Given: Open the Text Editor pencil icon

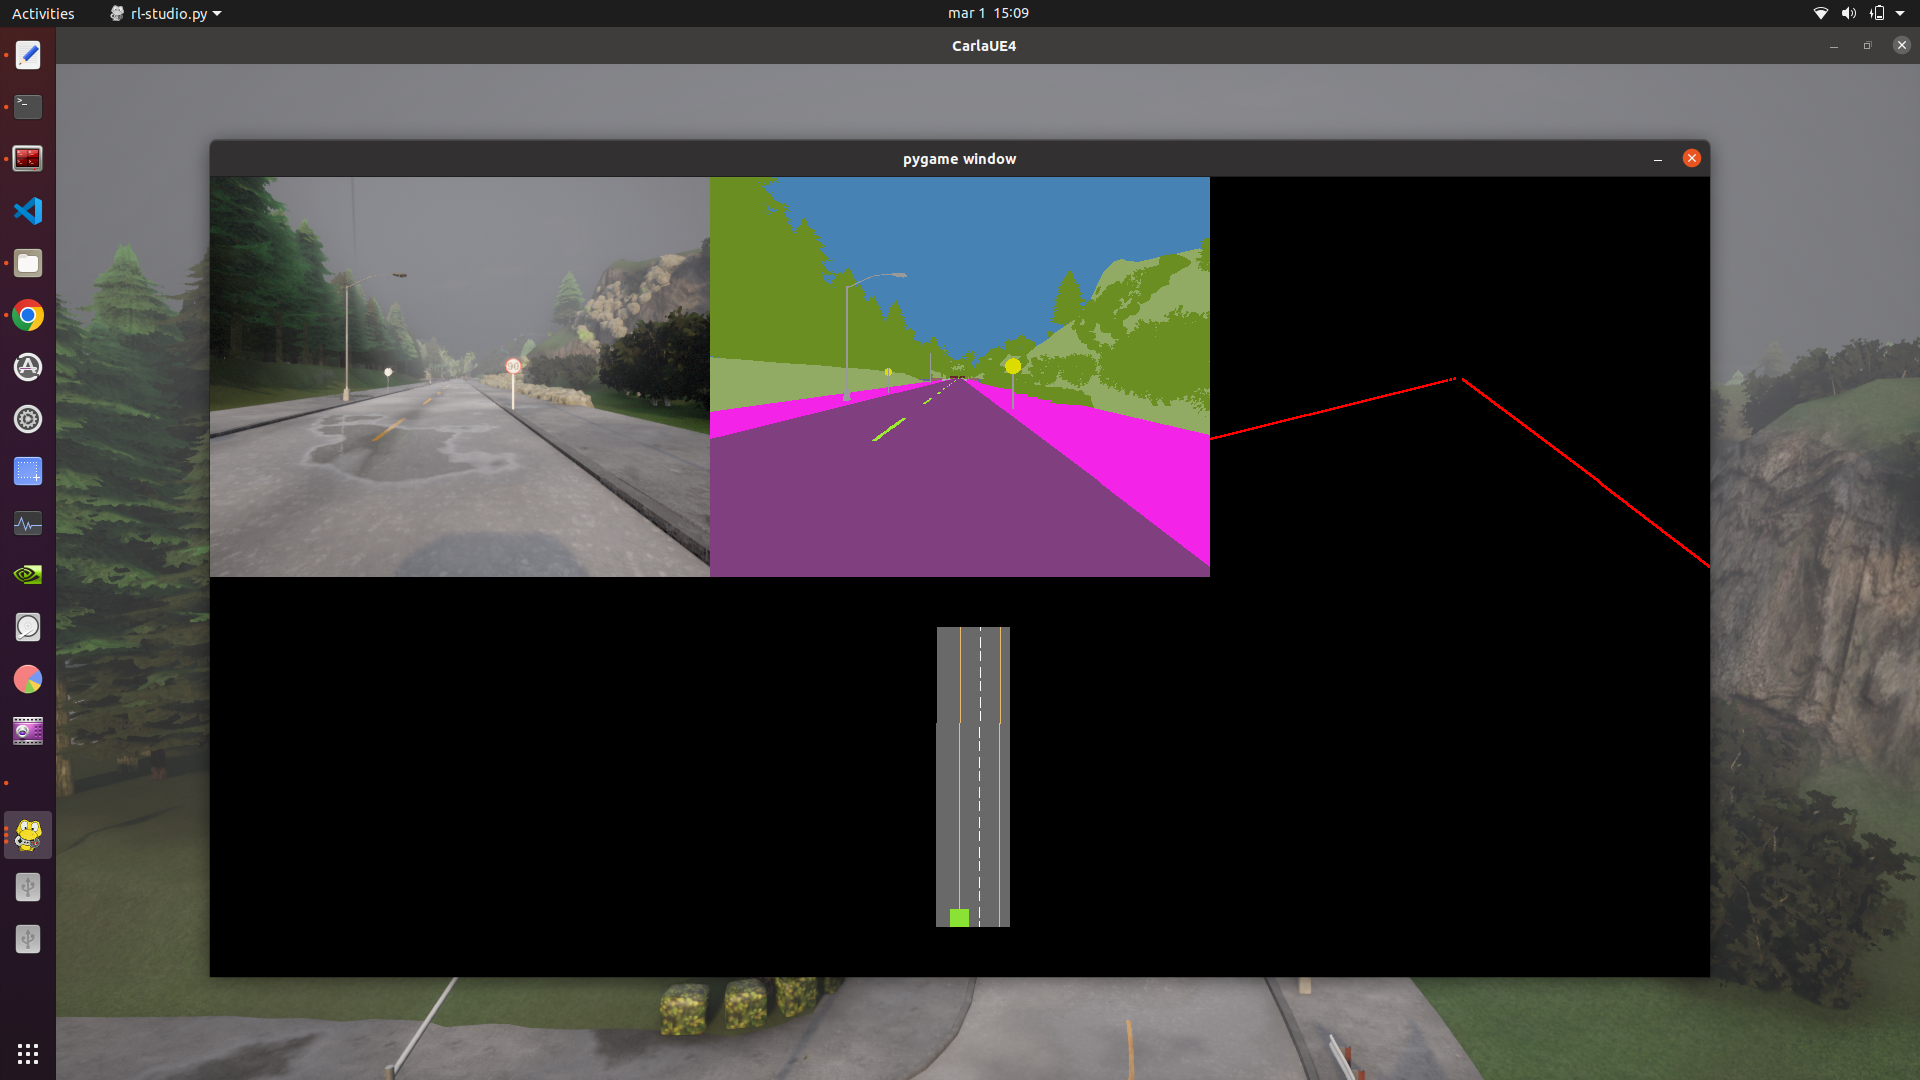Looking at the screenshot, I should (28, 55).
